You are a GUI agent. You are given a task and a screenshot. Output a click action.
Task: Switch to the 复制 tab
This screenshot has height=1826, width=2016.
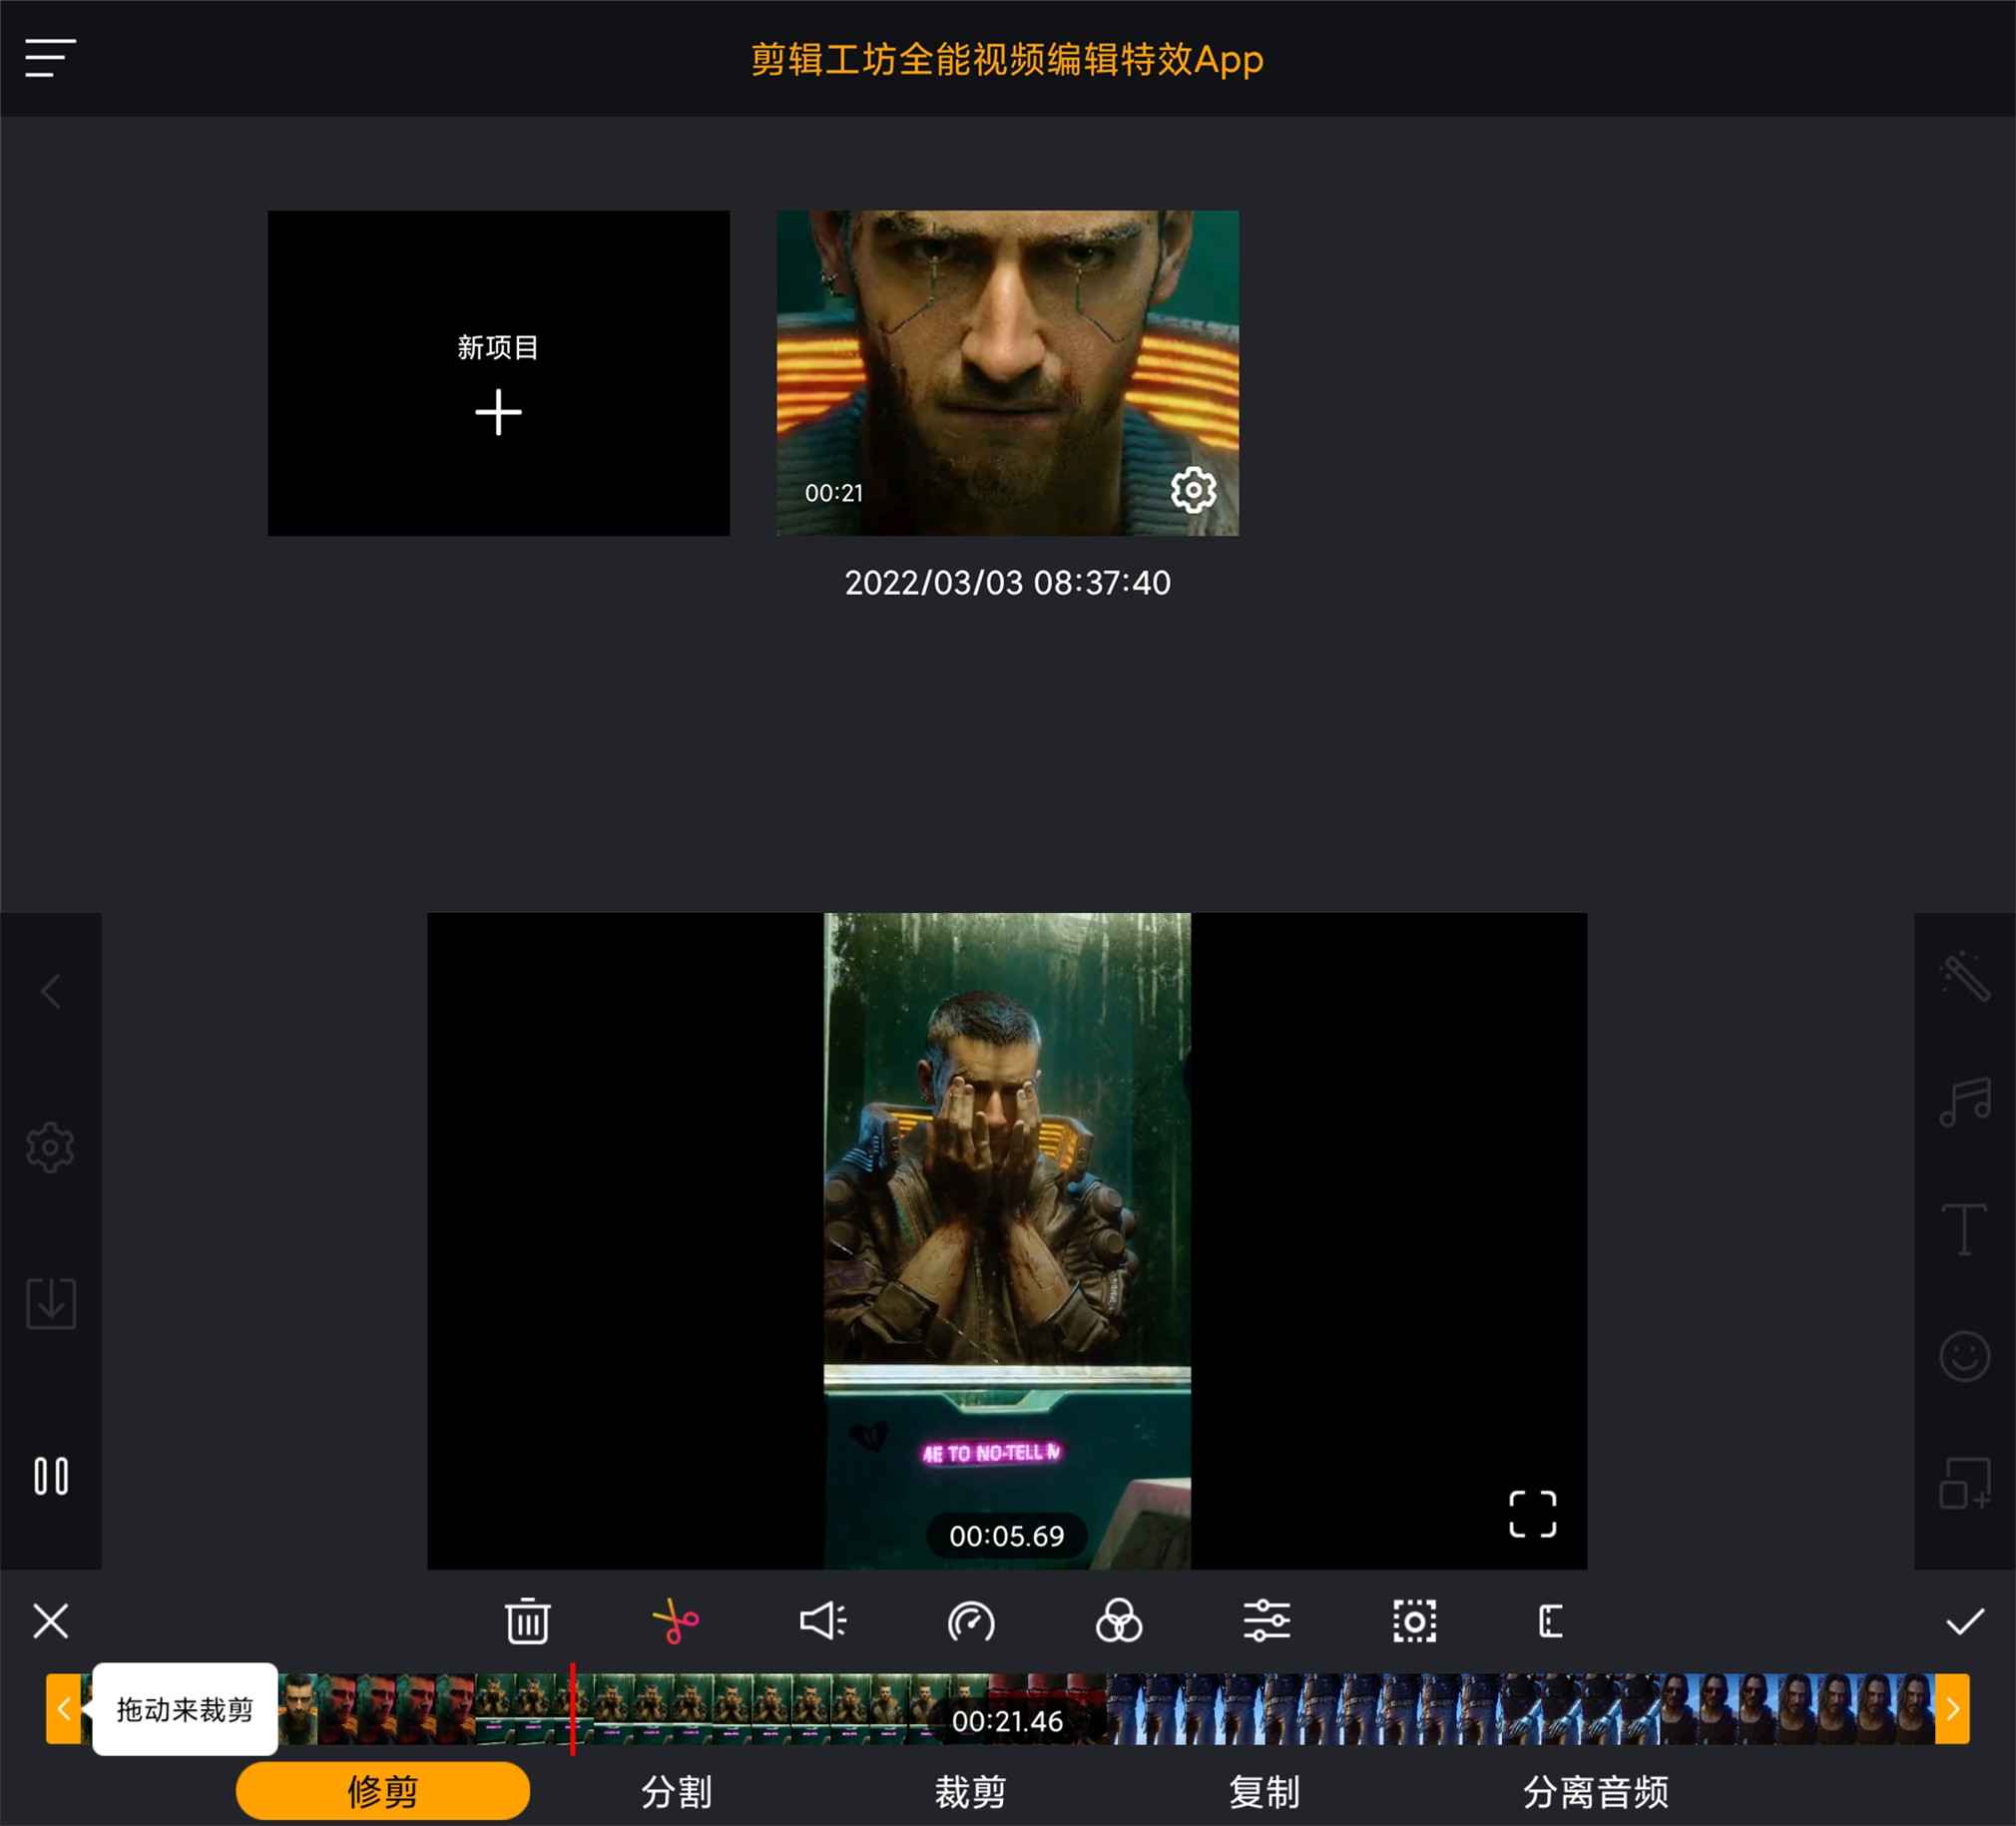point(1265,1792)
